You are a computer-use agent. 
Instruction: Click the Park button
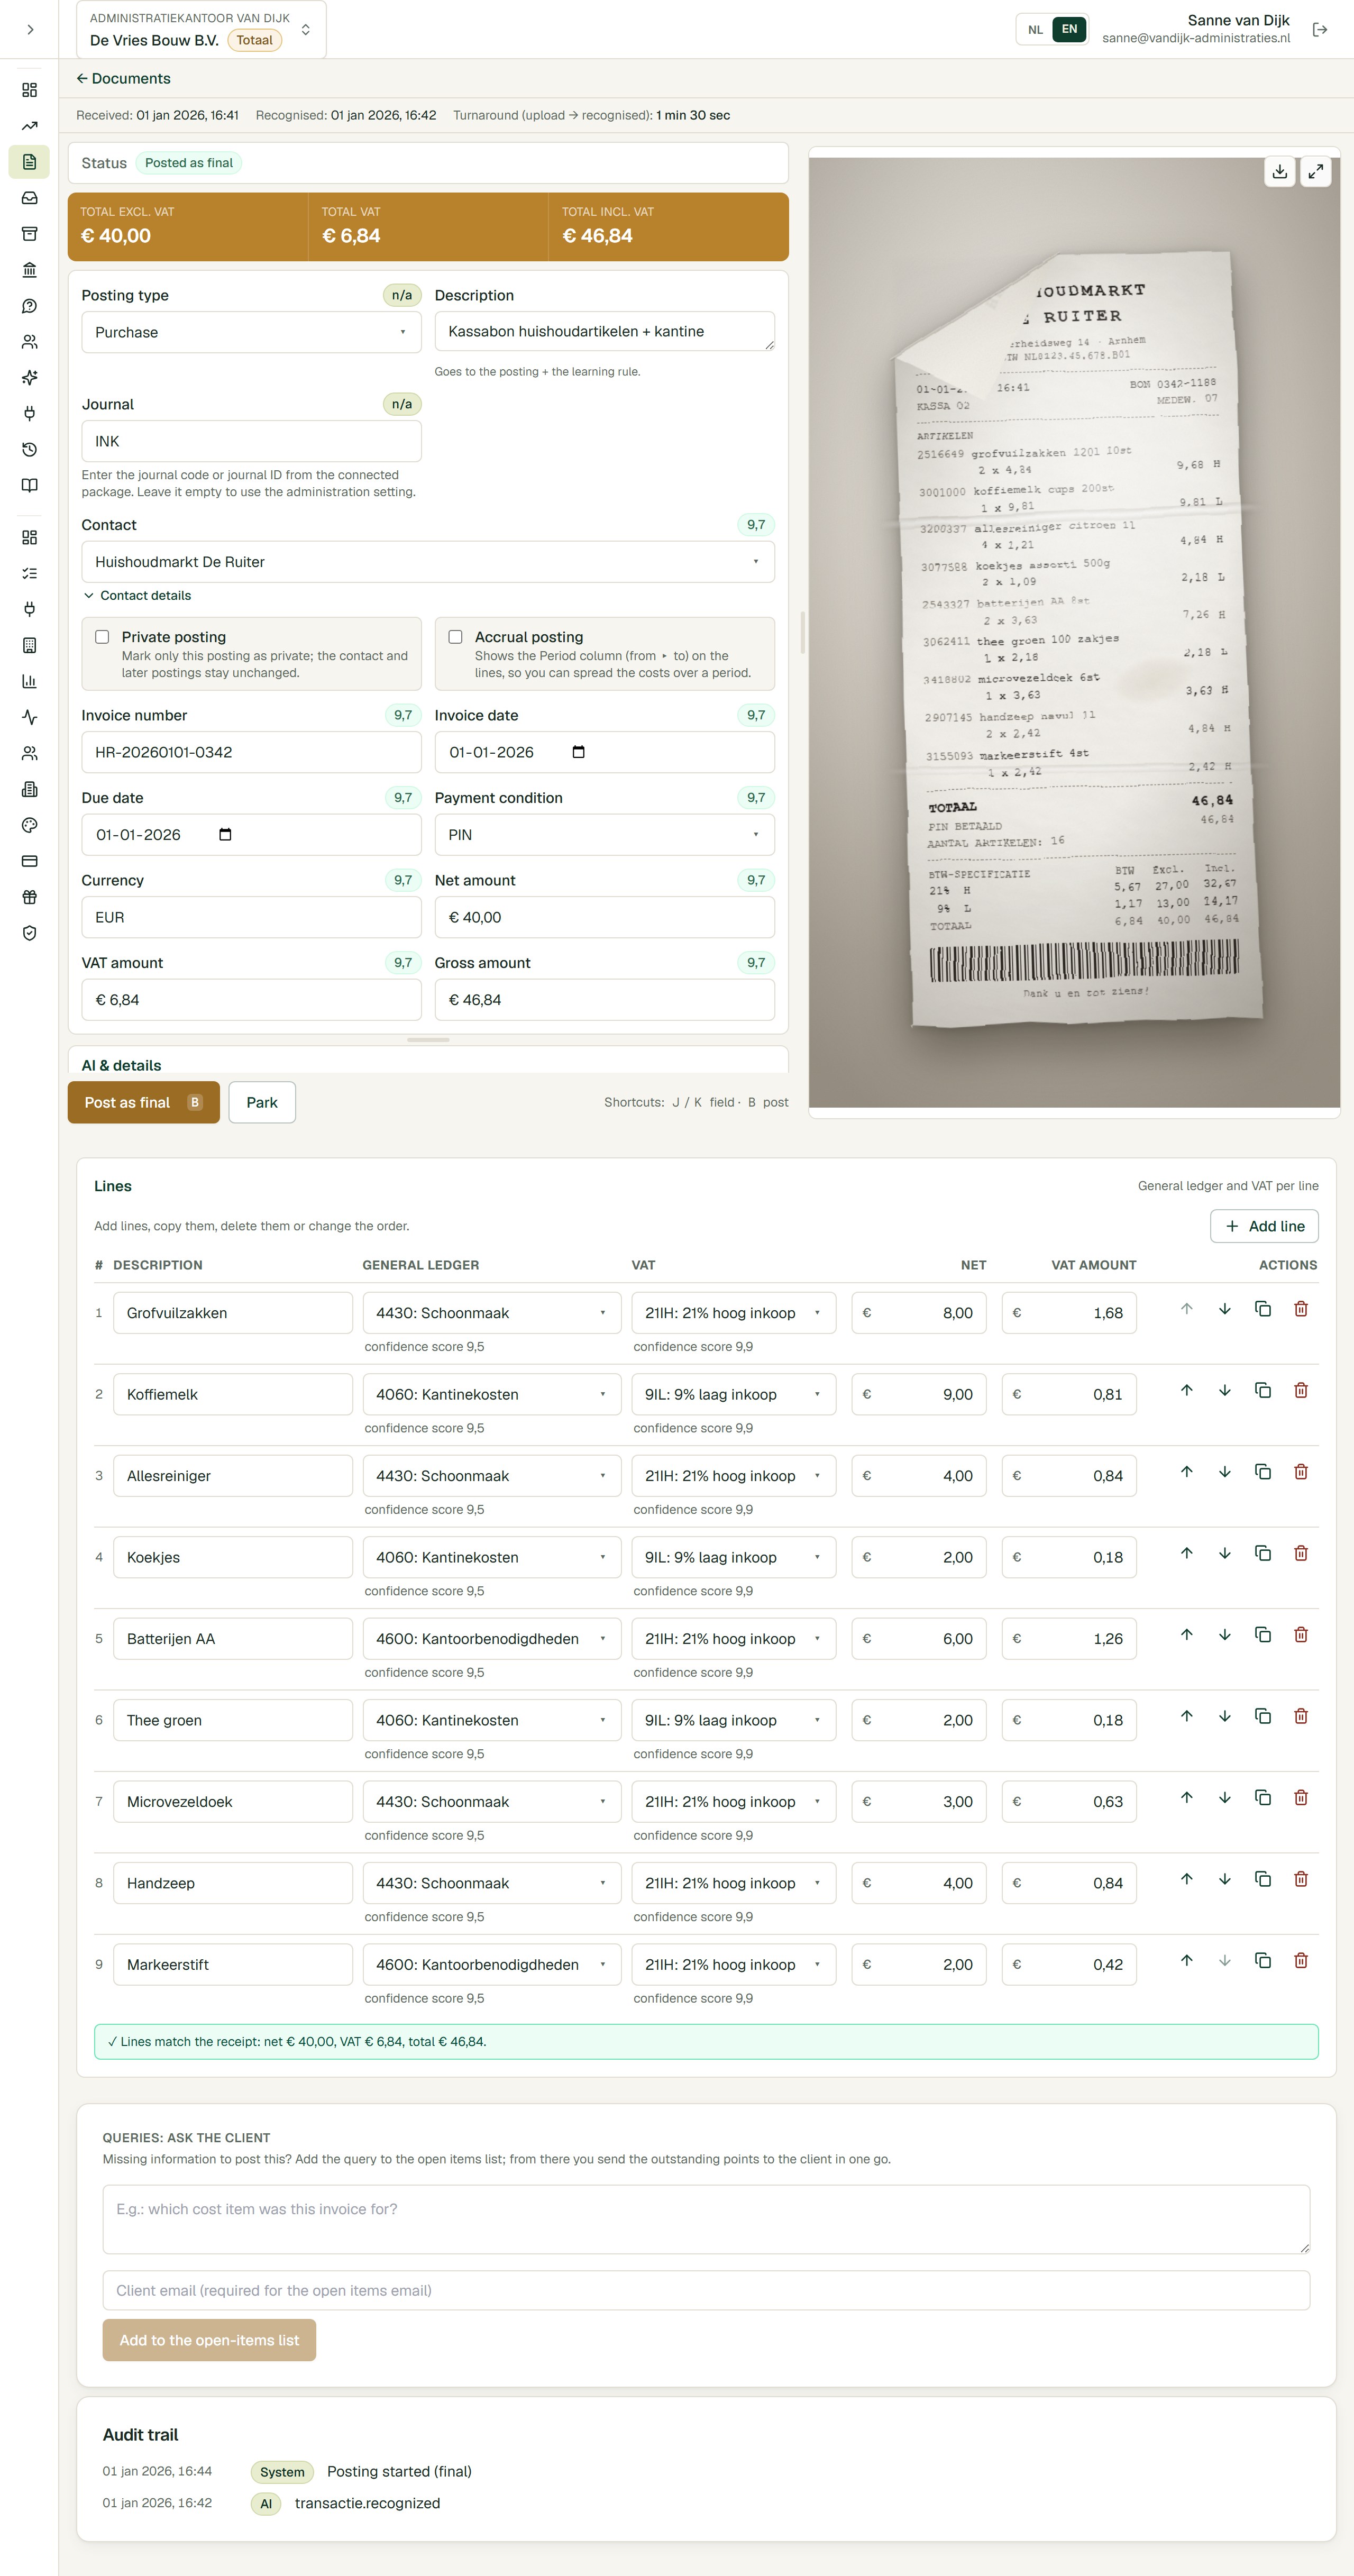click(x=262, y=1102)
